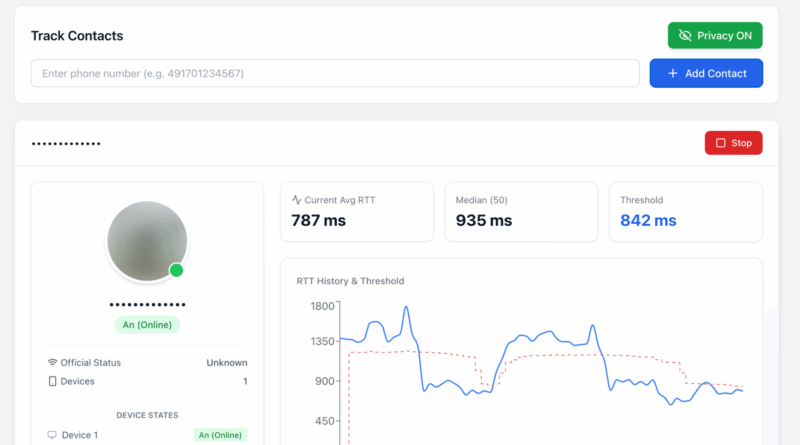
Task: Click the blue 842 ms threshold value
Action: 648,220
